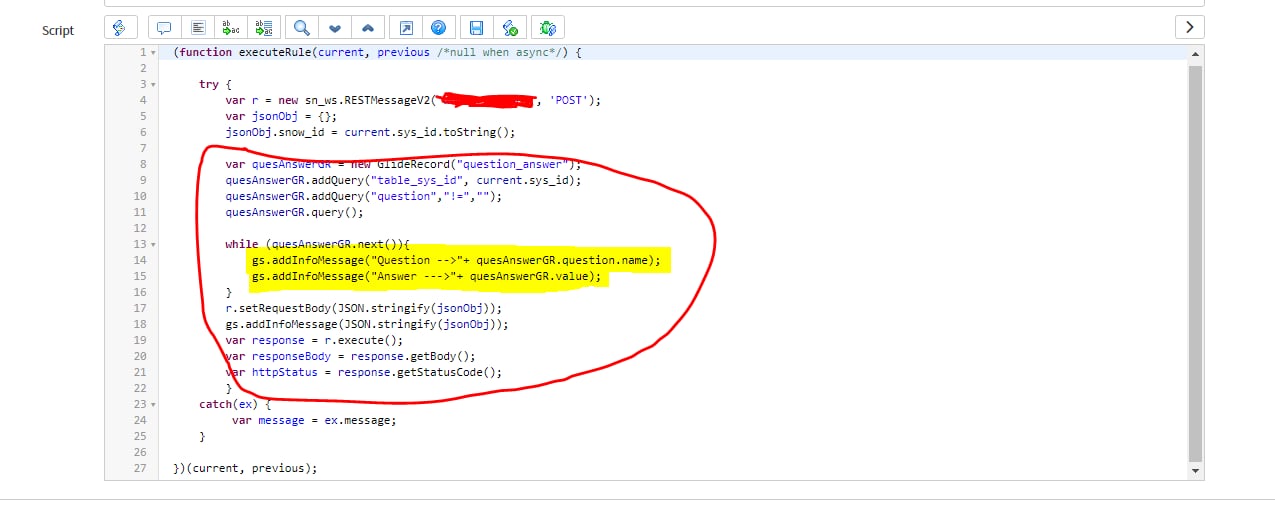Viewport: 1275px width, 509px height.
Task: Jump to previous search match arrow
Action: click(368, 28)
